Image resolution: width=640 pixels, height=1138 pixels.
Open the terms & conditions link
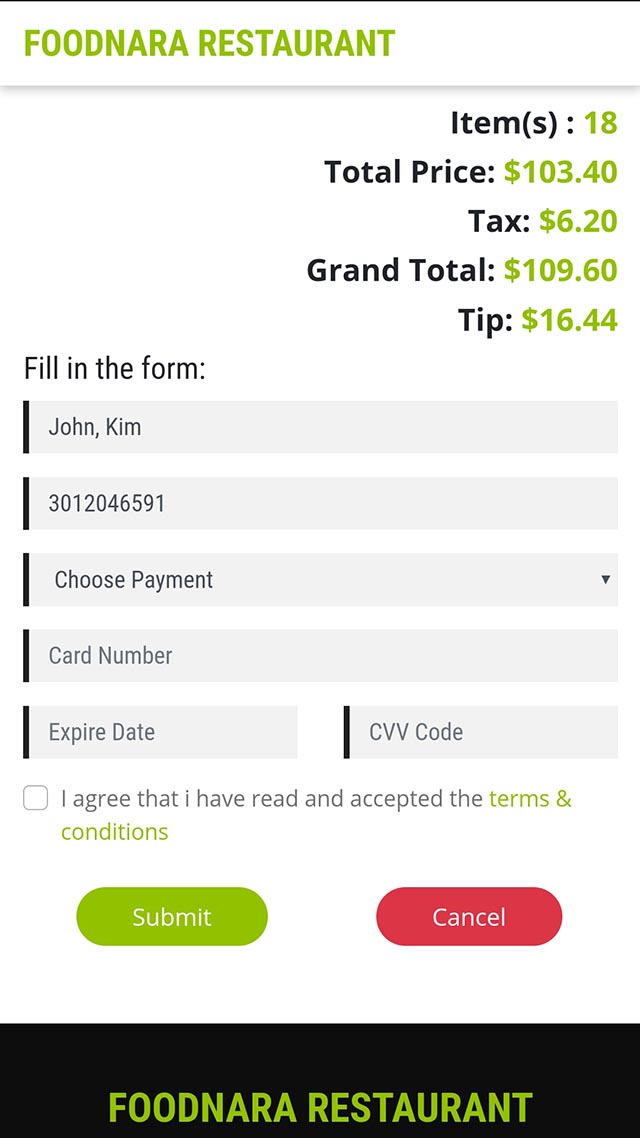[x=529, y=799]
